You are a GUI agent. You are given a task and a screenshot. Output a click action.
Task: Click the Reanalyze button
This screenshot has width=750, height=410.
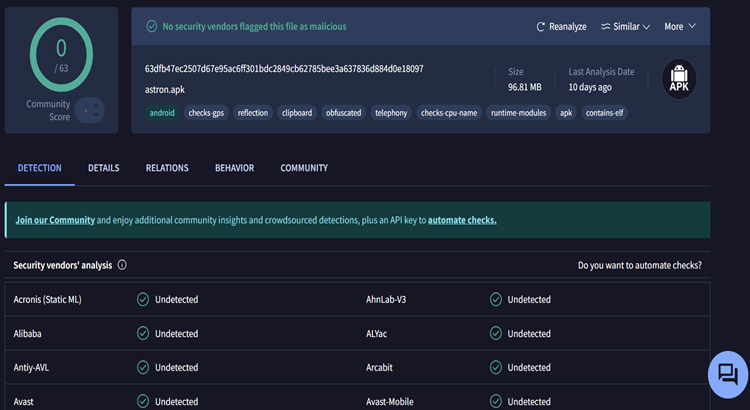(562, 27)
